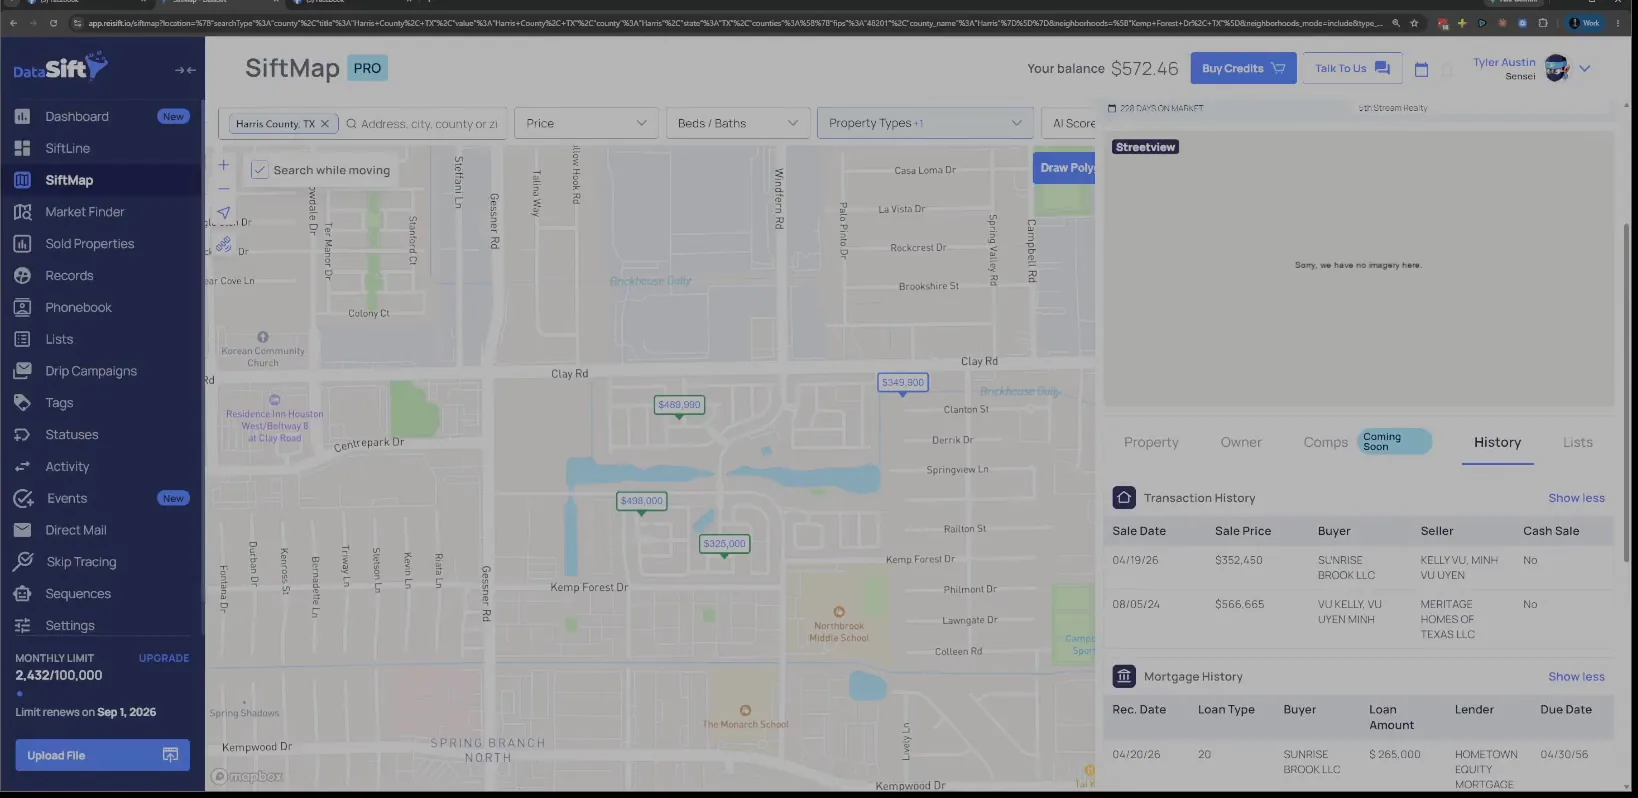Open the Records sidebar icon
The height and width of the screenshot is (798, 1638).
(x=22, y=276)
